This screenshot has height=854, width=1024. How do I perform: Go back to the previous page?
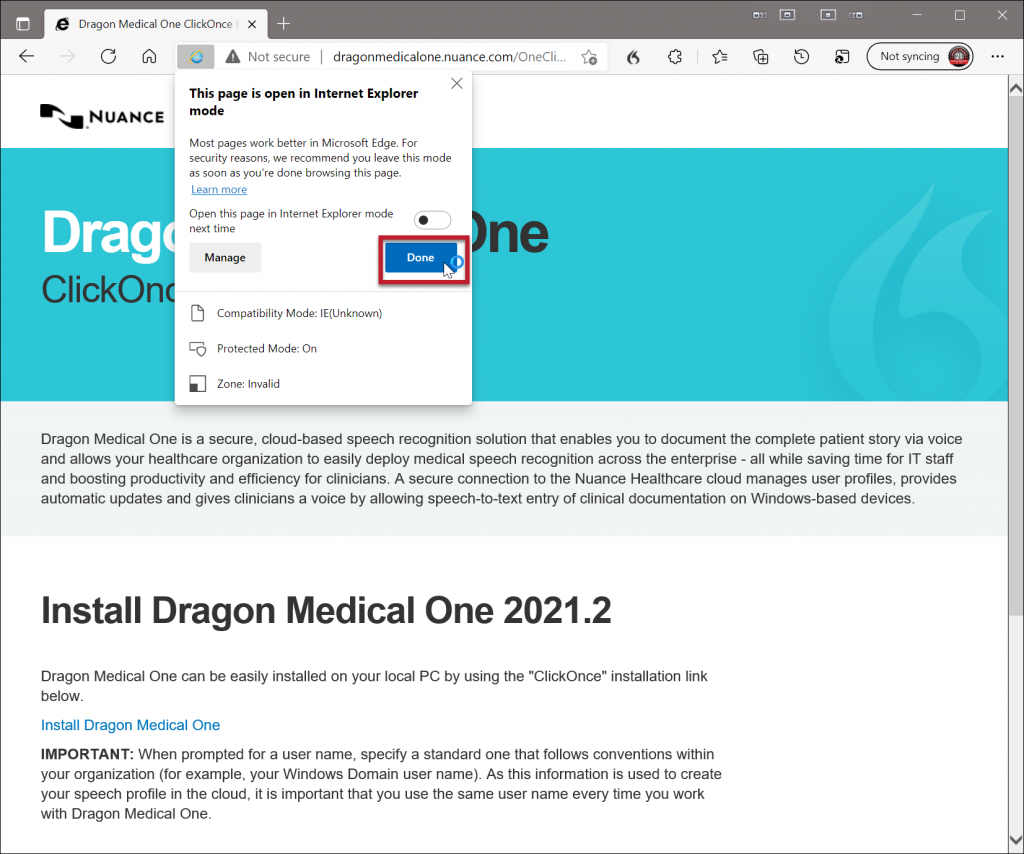(x=27, y=56)
